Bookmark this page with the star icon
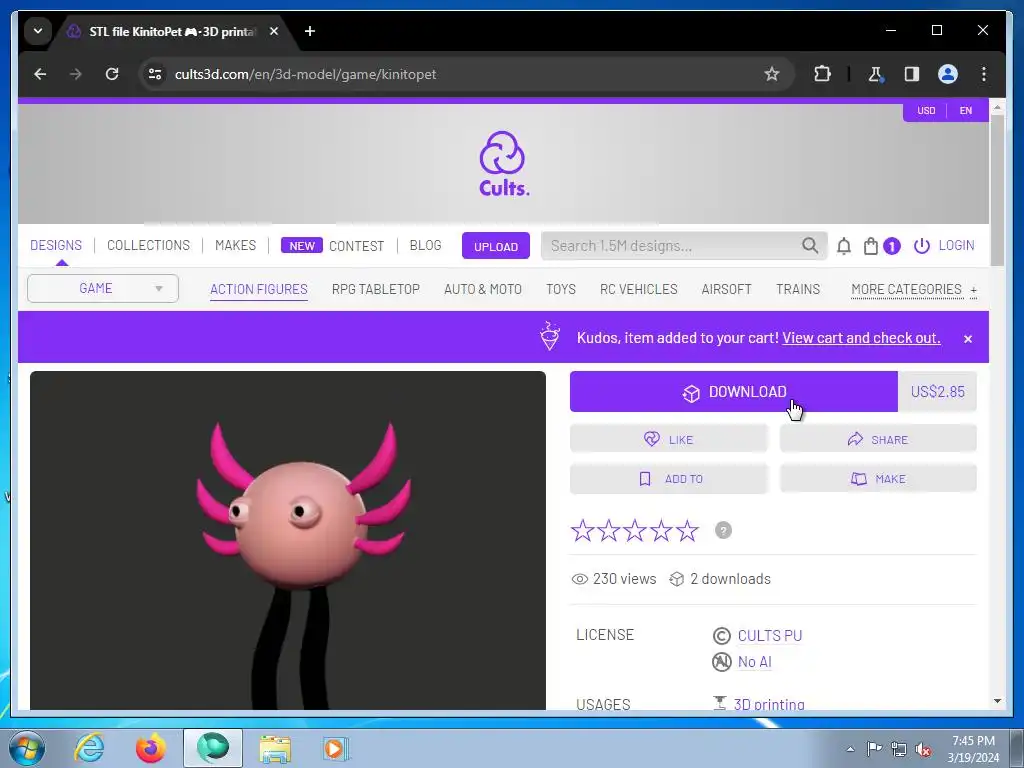The width and height of the screenshot is (1024, 768). pos(772,74)
